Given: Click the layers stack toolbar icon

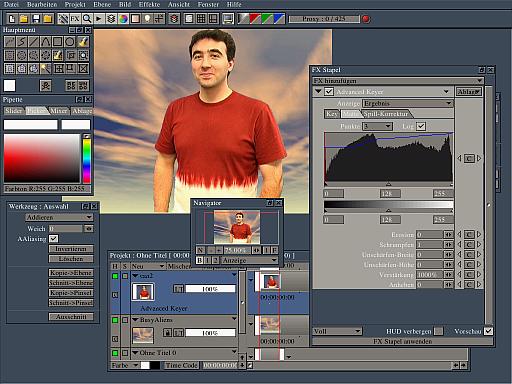Looking at the screenshot, I should pos(111,19).
